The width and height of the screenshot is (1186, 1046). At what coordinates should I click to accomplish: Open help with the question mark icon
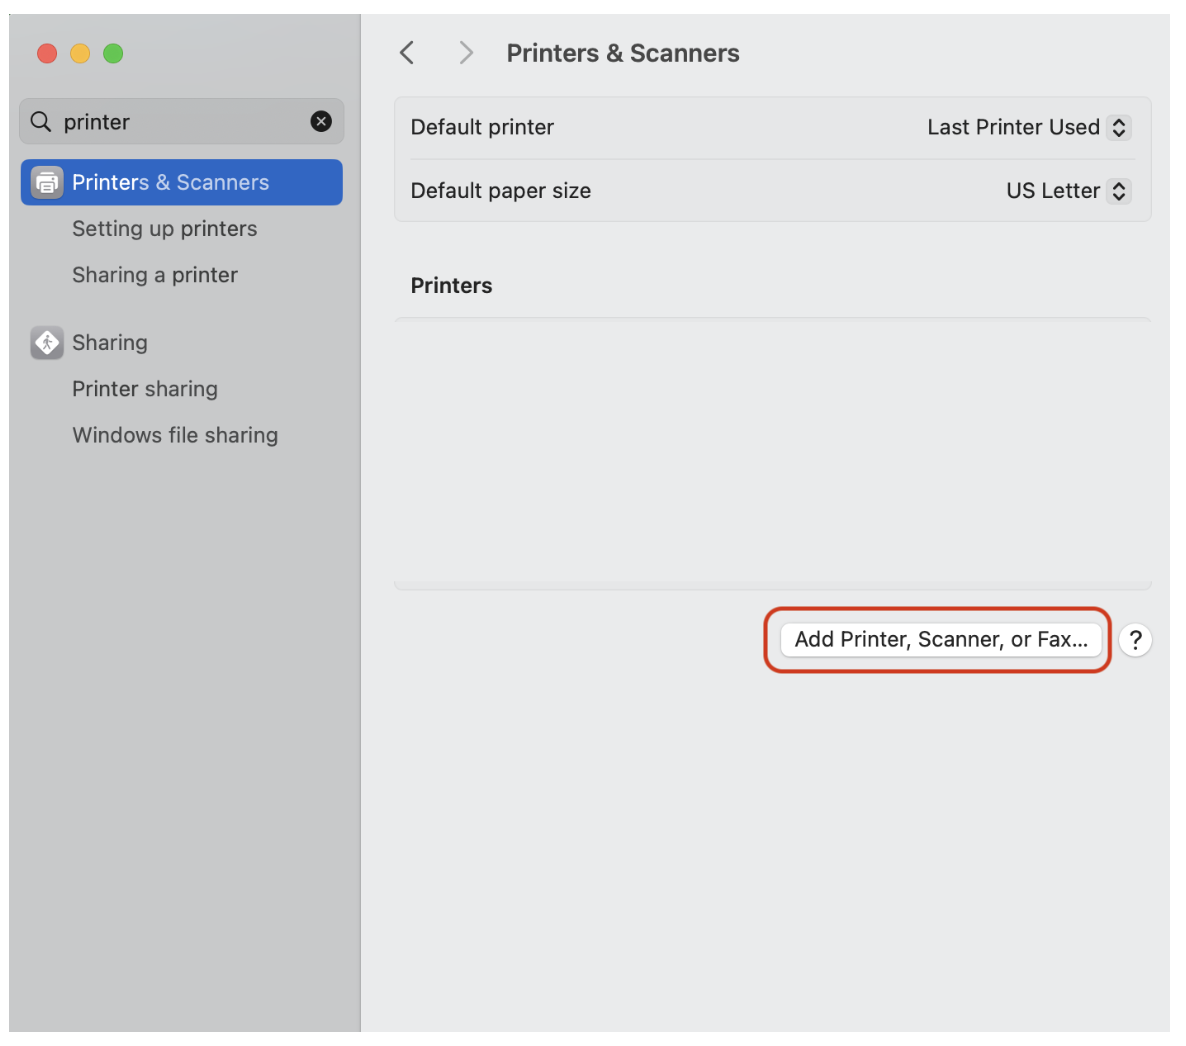pyautogui.click(x=1135, y=640)
